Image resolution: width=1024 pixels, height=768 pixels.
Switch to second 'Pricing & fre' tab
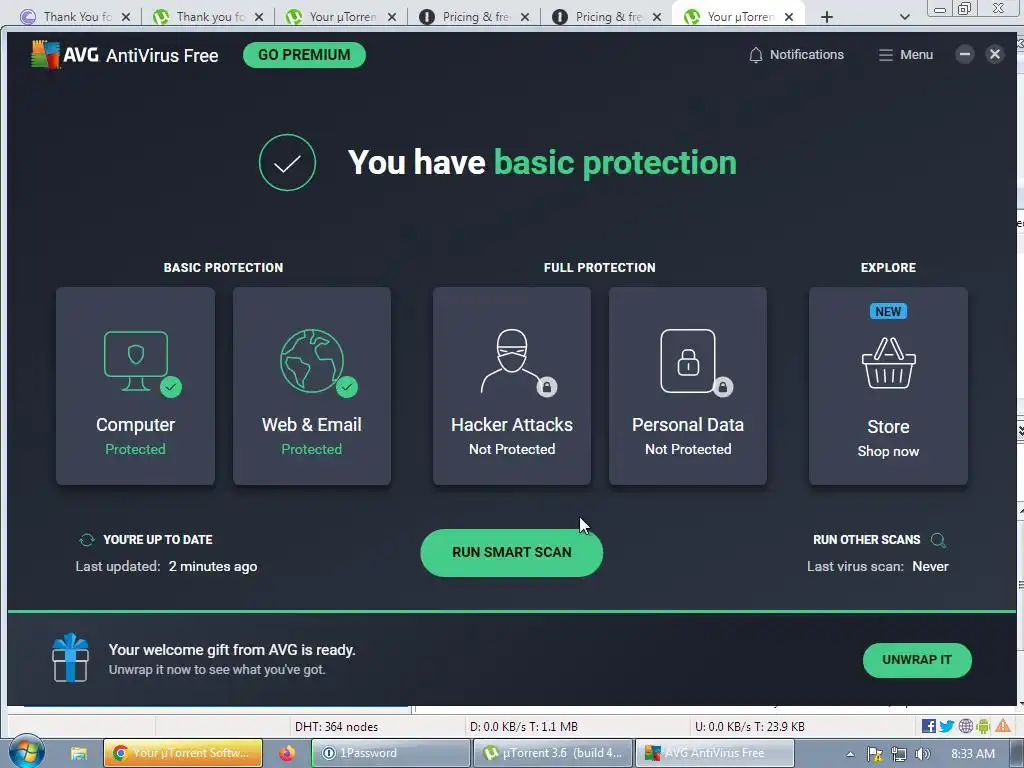pos(607,16)
